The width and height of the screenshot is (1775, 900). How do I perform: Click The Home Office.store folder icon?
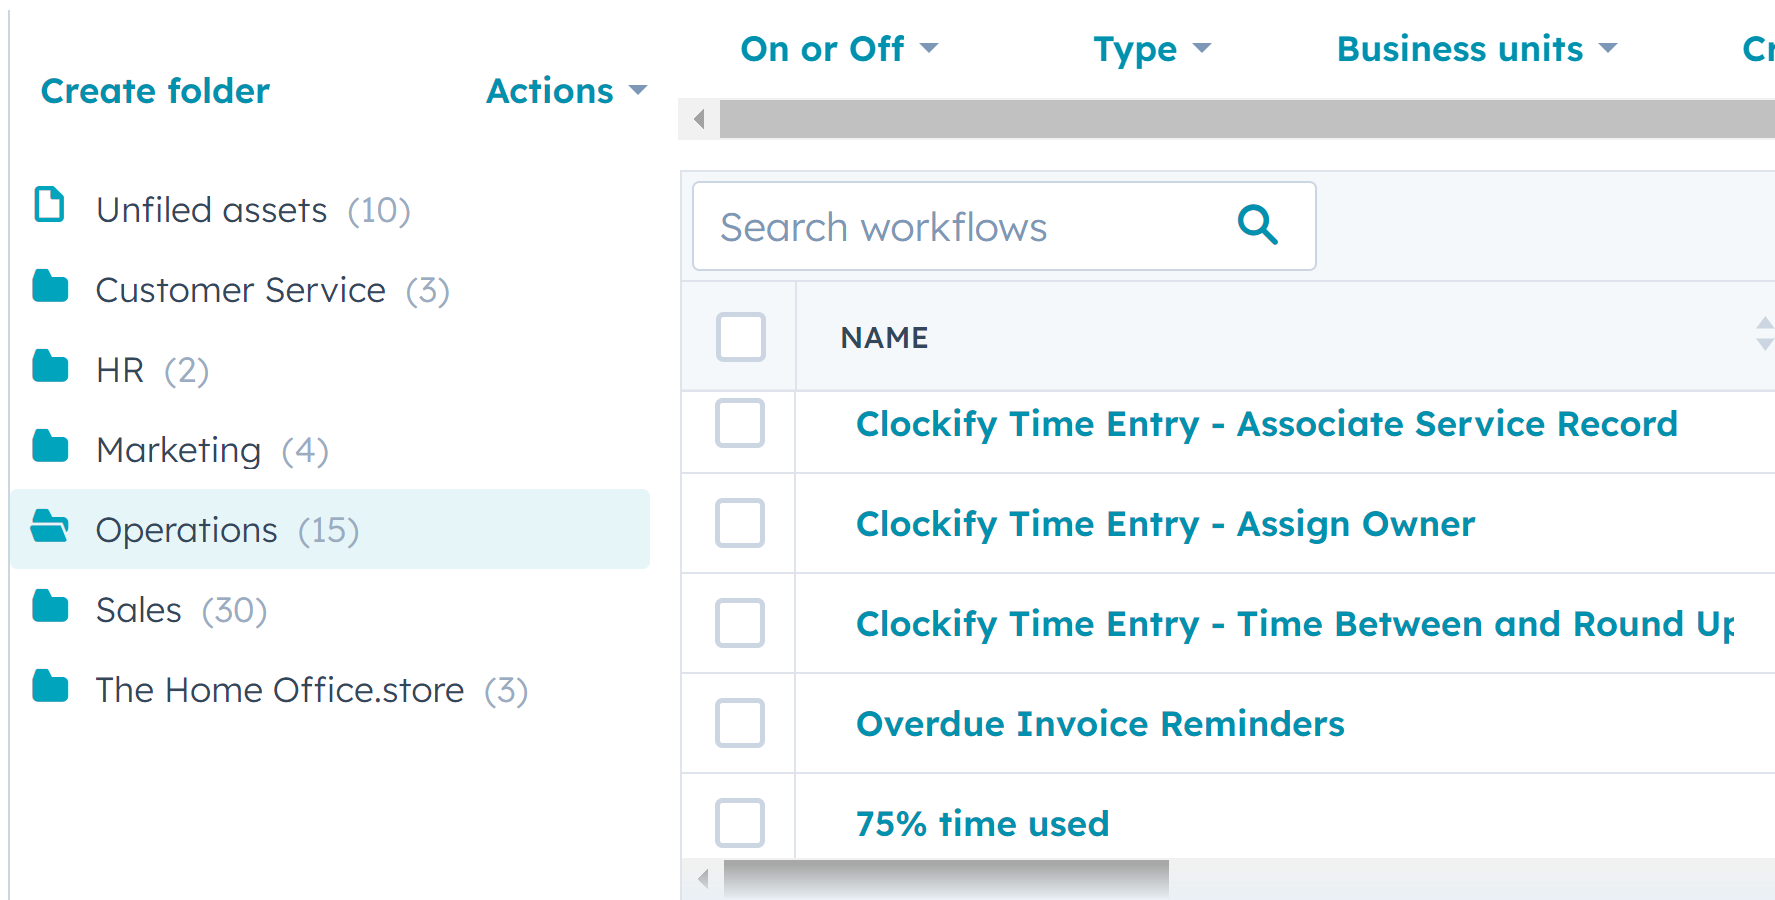[x=50, y=687]
